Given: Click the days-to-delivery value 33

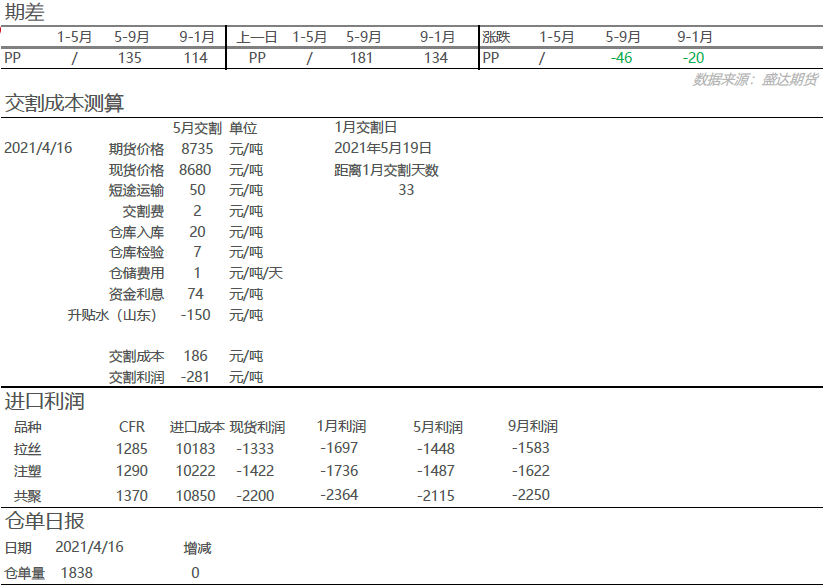Looking at the screenshot, I should point(406,190).
